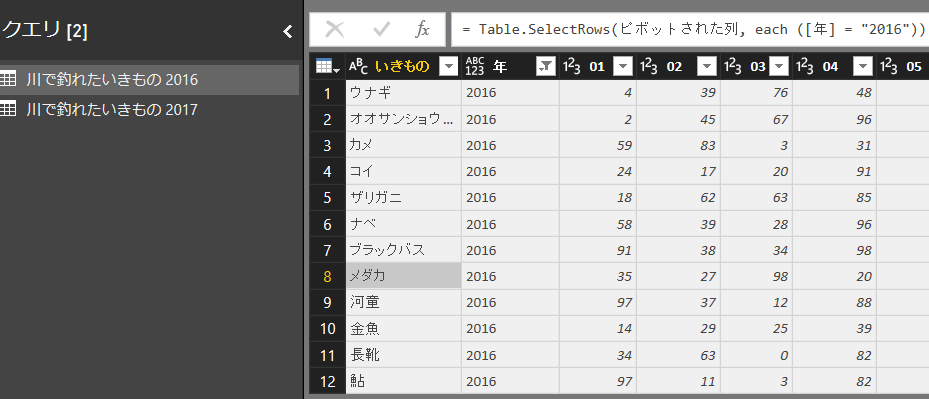Click 01 value 4 in ウナギ row

coord(598,92)
